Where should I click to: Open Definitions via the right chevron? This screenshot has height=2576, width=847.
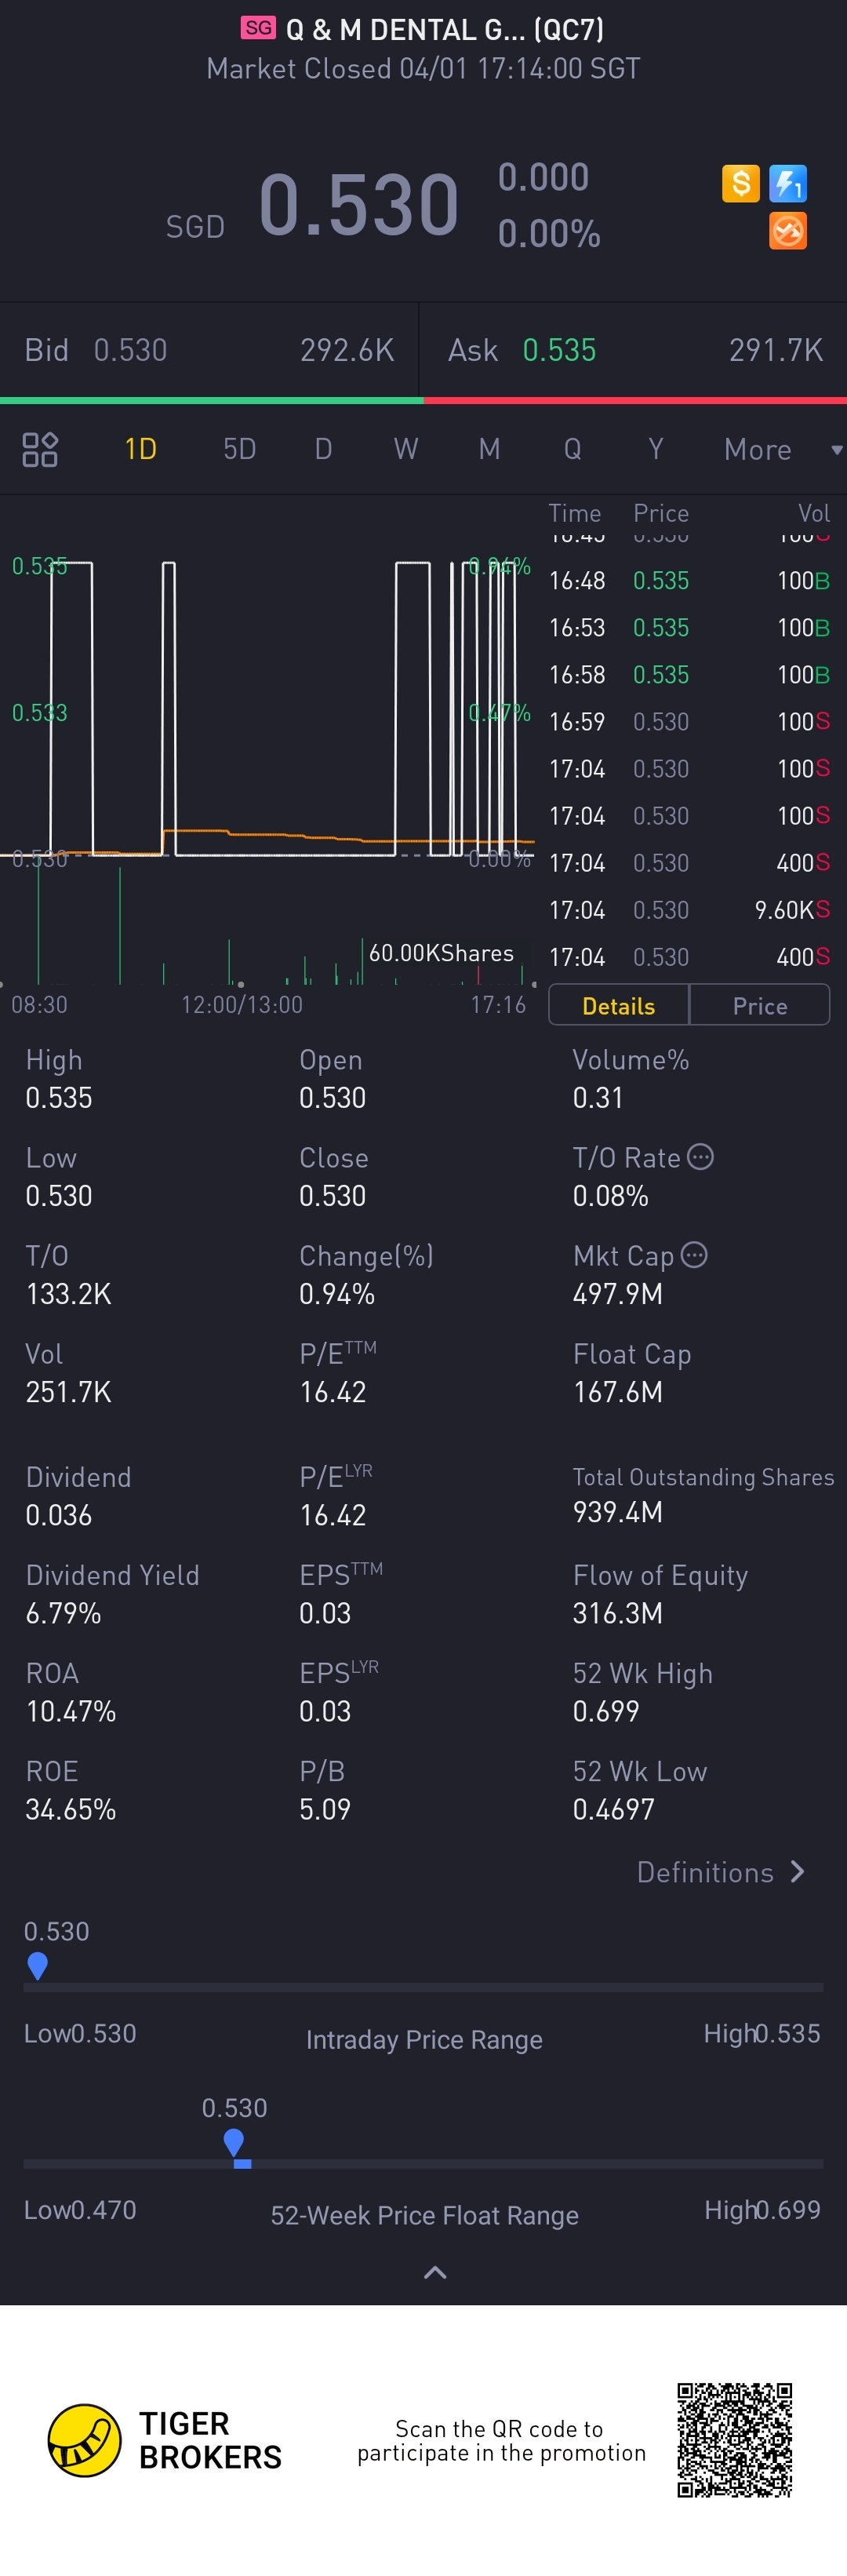click(x=797, y=1872)
